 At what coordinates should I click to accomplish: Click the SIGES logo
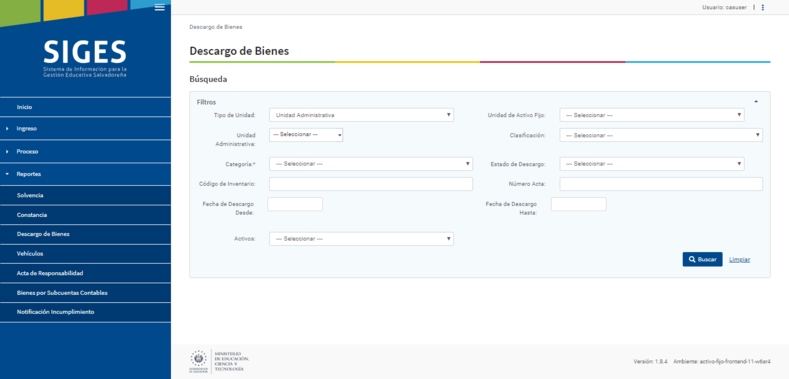(x=85, y=58)
